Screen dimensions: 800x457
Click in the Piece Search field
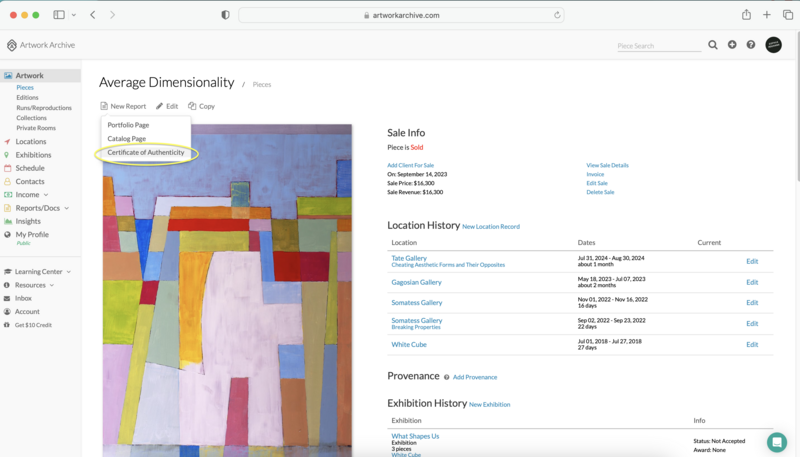(659, 46)
